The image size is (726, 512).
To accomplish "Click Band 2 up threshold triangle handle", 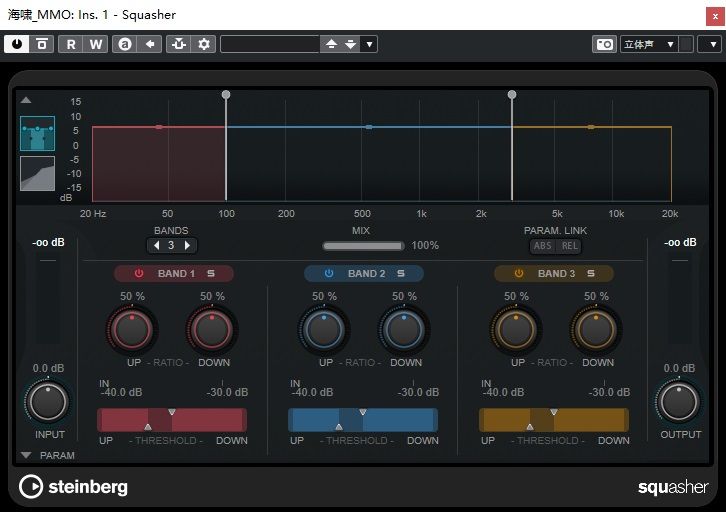I will [339, 427].
